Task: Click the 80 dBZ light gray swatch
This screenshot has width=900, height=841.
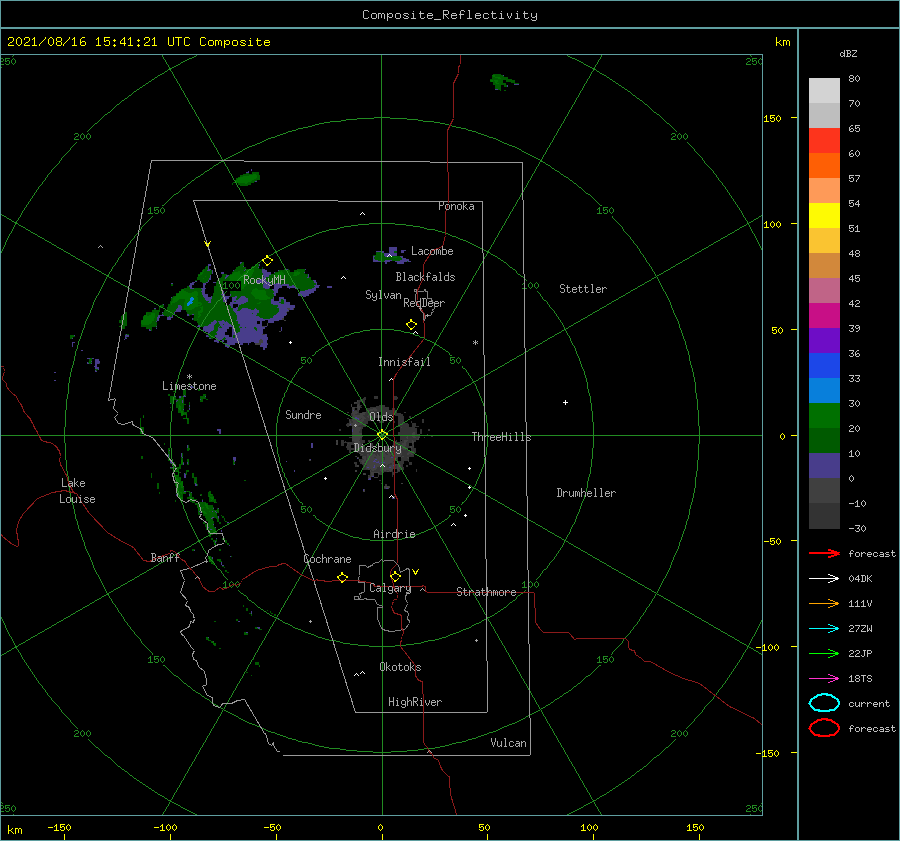Action: 824,90
